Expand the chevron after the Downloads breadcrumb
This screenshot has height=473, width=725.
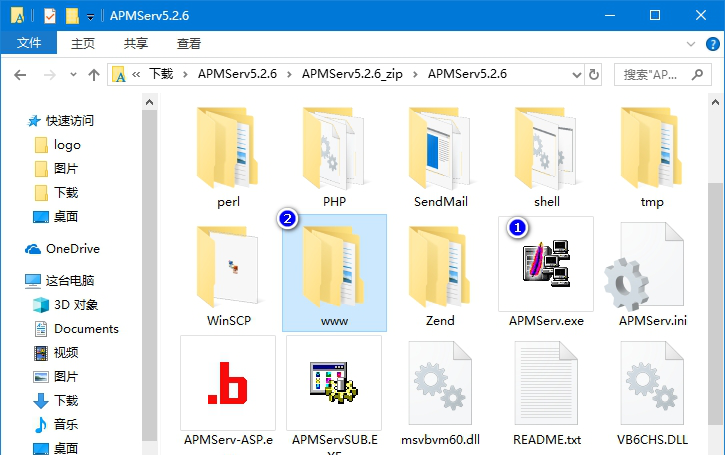click(185, 74)
